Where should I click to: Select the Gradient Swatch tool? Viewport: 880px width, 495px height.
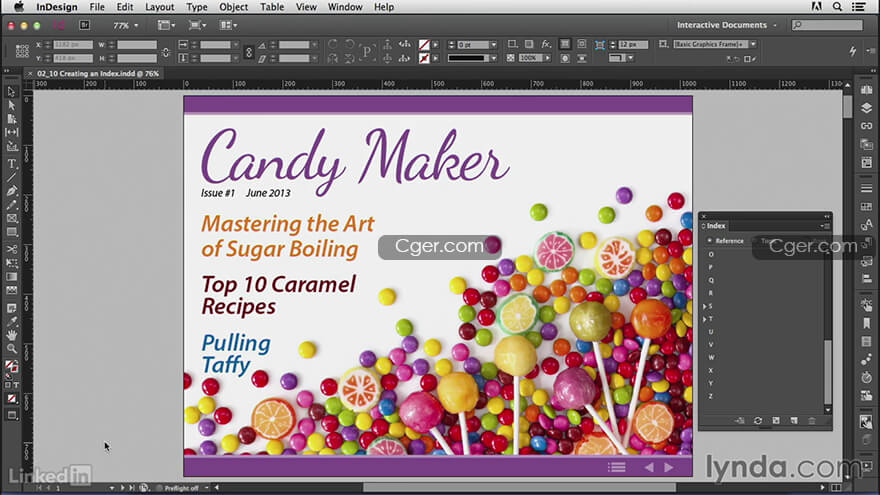11,277
